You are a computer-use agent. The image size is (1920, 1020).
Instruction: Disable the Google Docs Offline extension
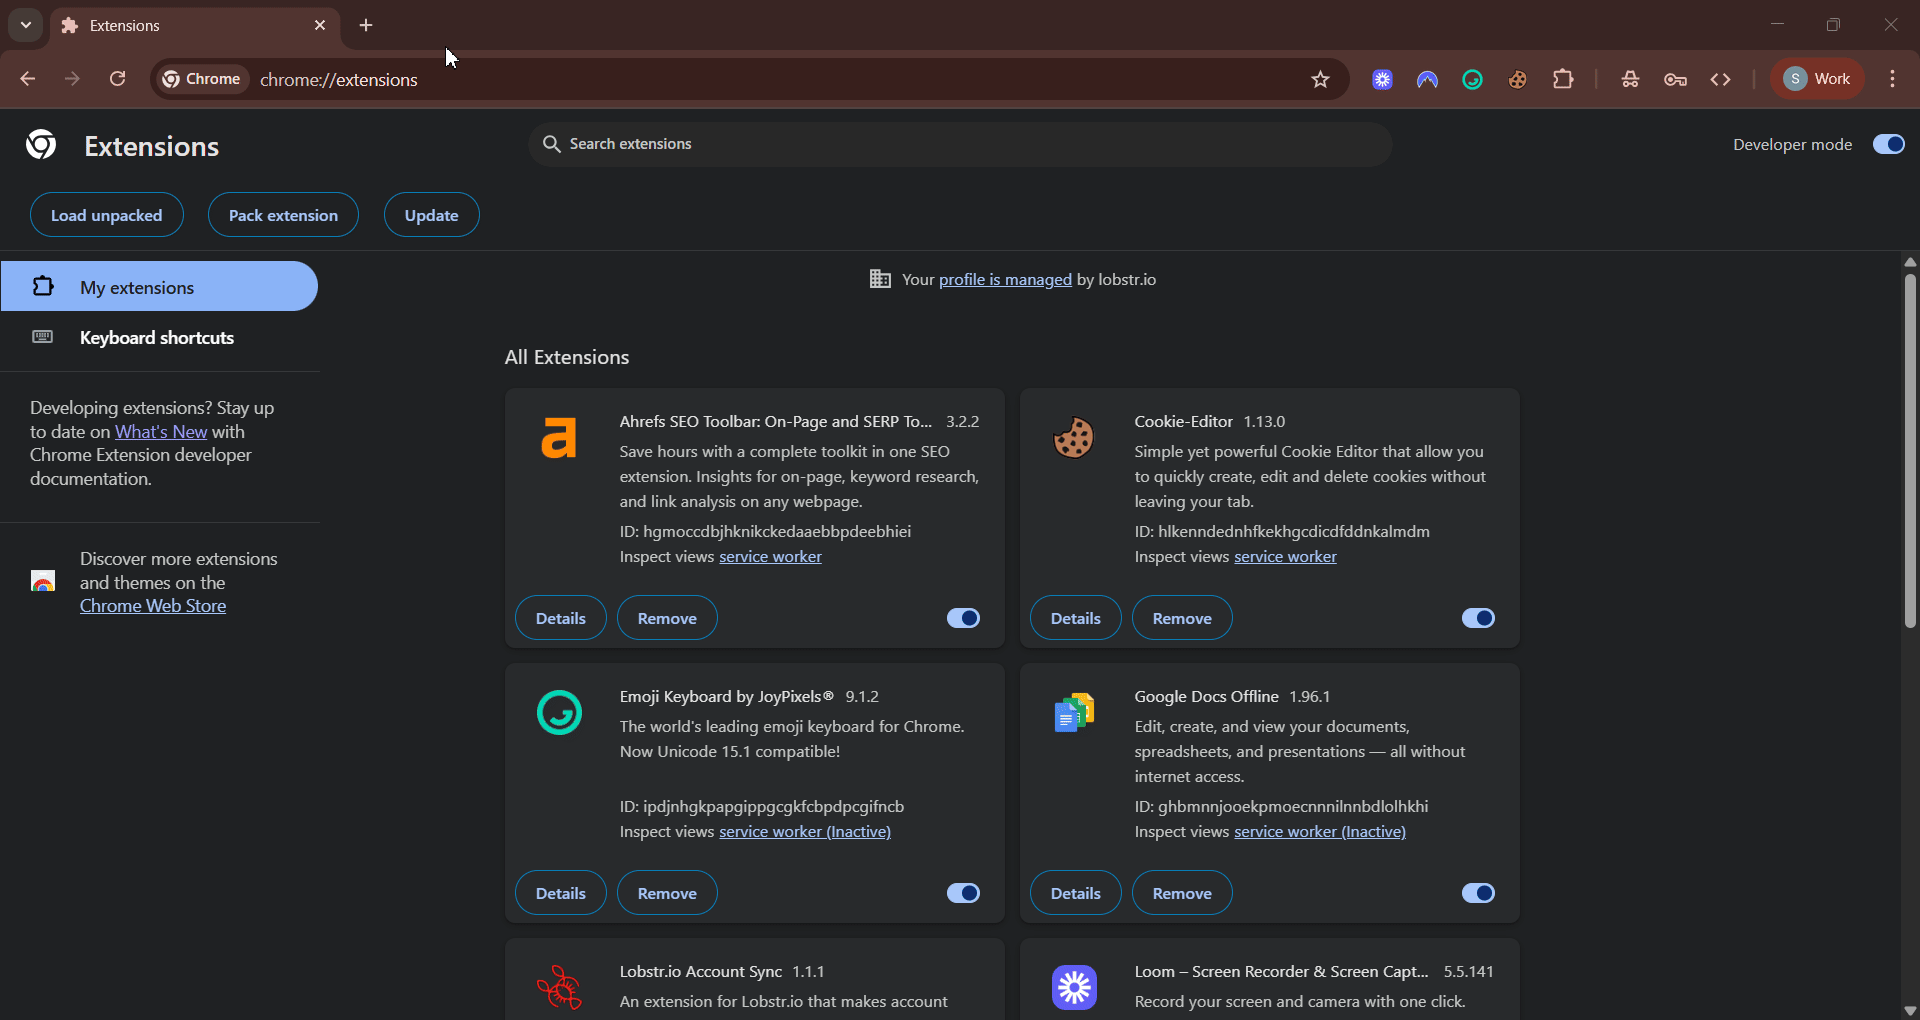pos(1478,893)
